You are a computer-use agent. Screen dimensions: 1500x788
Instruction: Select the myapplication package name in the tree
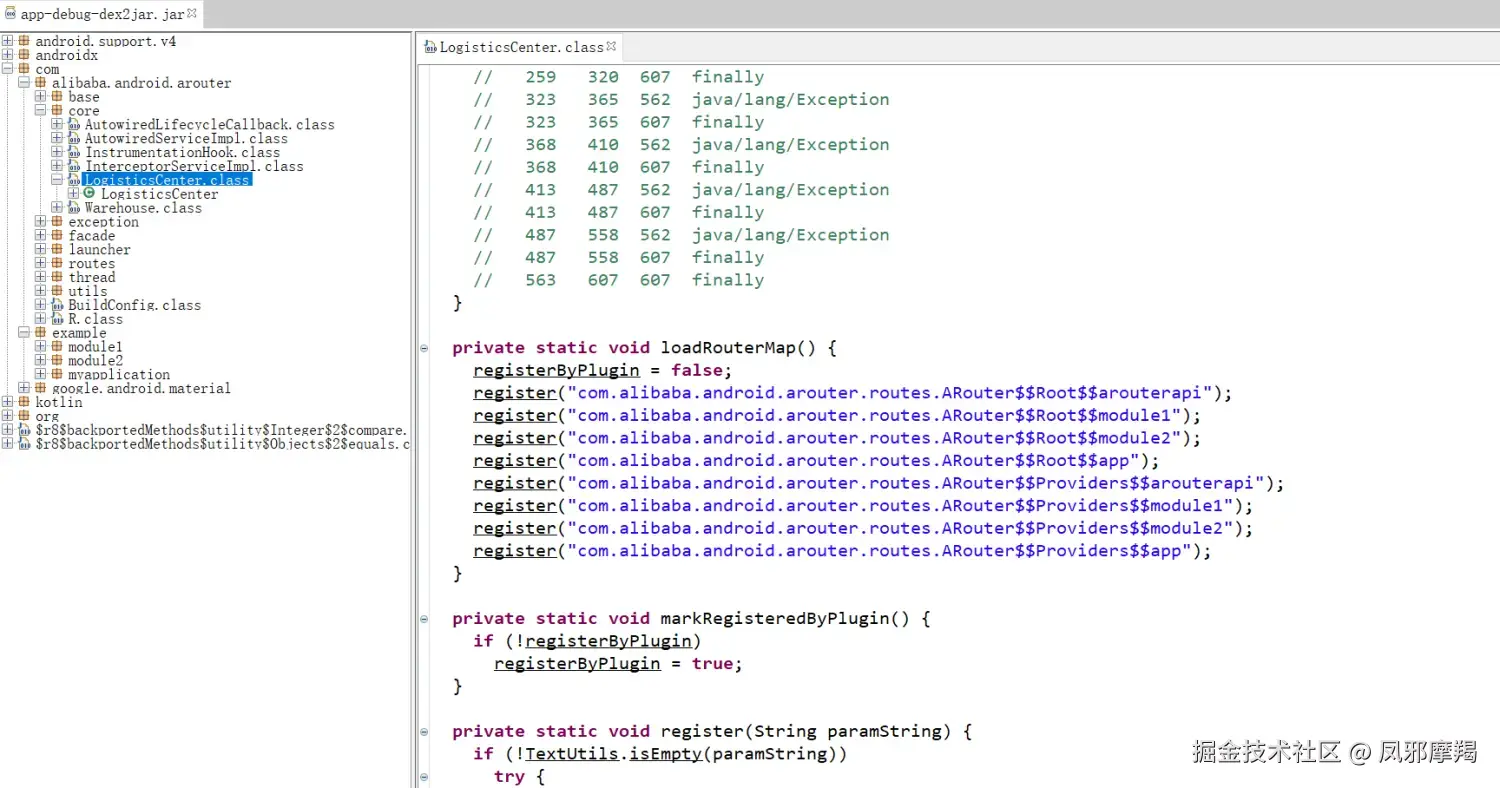pyautogui.click(x=119, y=375)
